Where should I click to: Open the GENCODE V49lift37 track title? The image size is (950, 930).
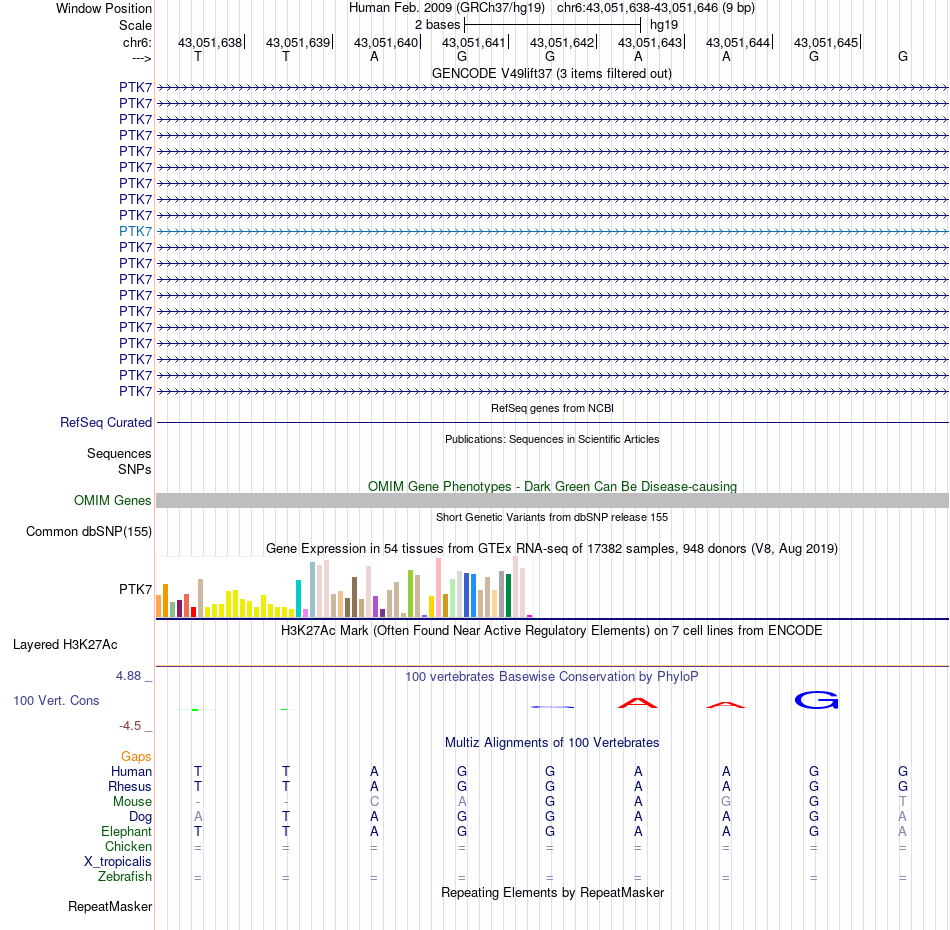coord(551,73)
